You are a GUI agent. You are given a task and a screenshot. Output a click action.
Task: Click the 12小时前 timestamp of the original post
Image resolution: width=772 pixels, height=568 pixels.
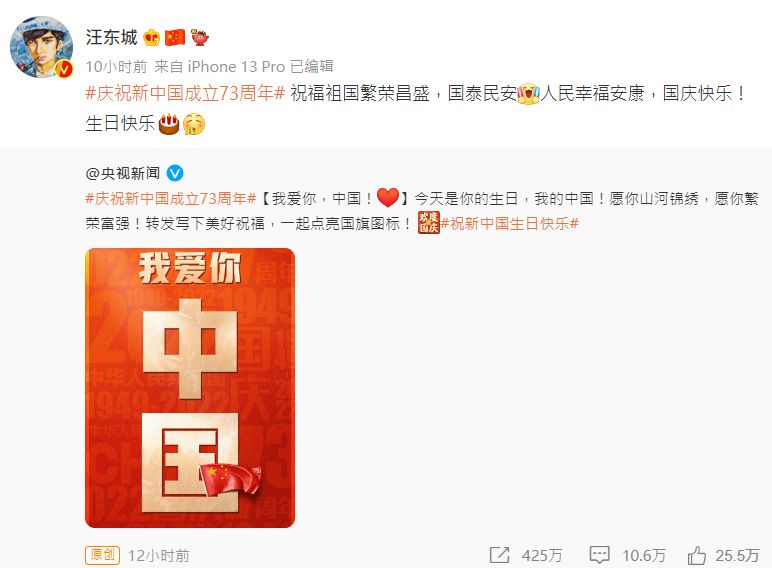click(x=159, y=556)
